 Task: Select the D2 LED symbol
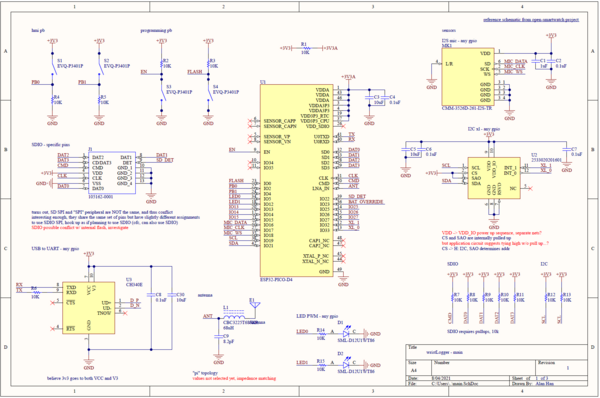click(x=347, y=364)
